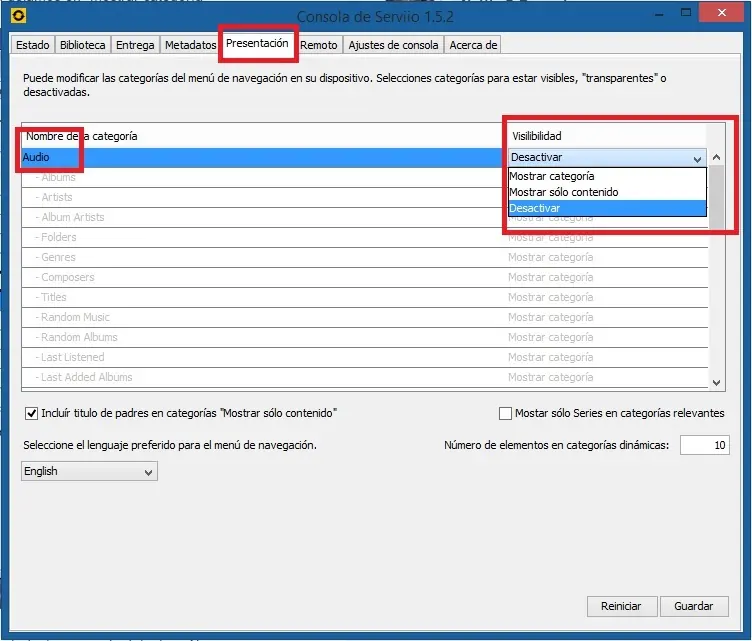Click the Reiniciar button

pyautogui.click(x=621, y=606)
